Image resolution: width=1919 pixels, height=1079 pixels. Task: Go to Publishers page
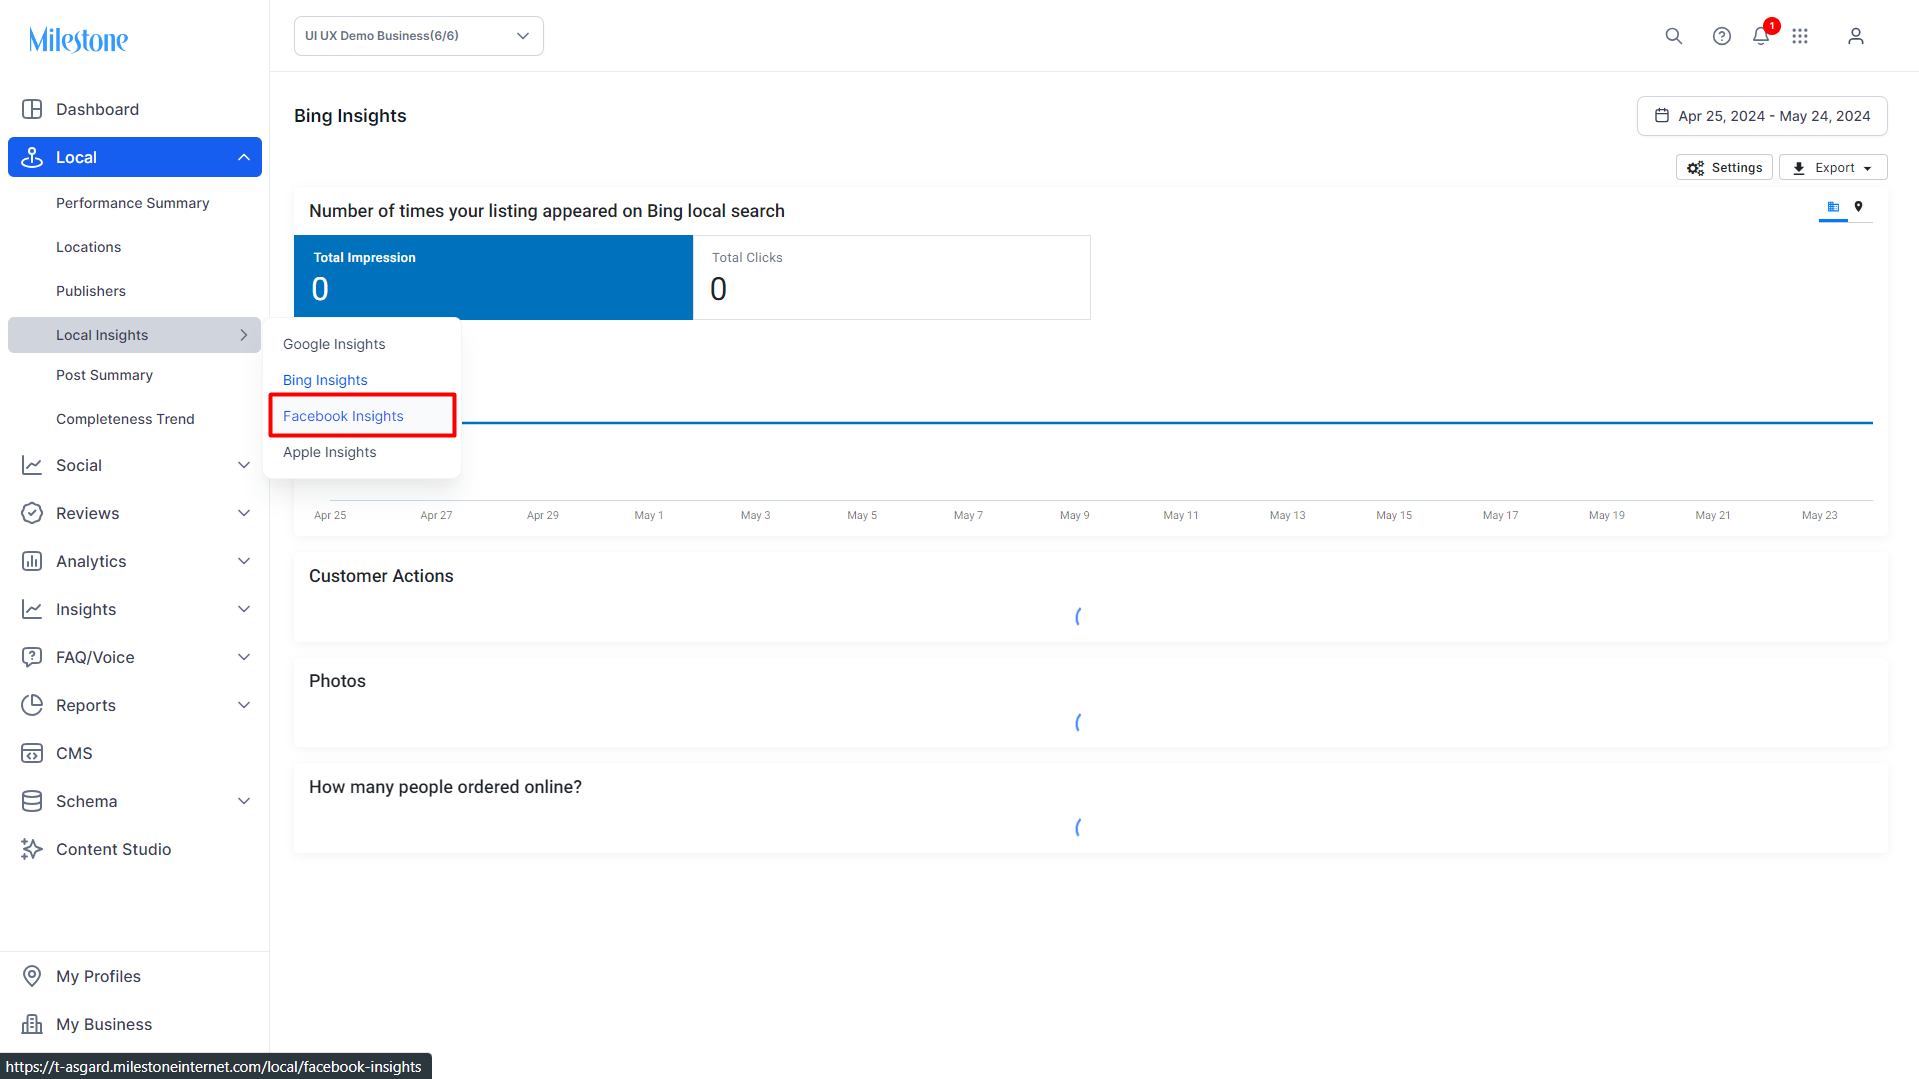91,291
